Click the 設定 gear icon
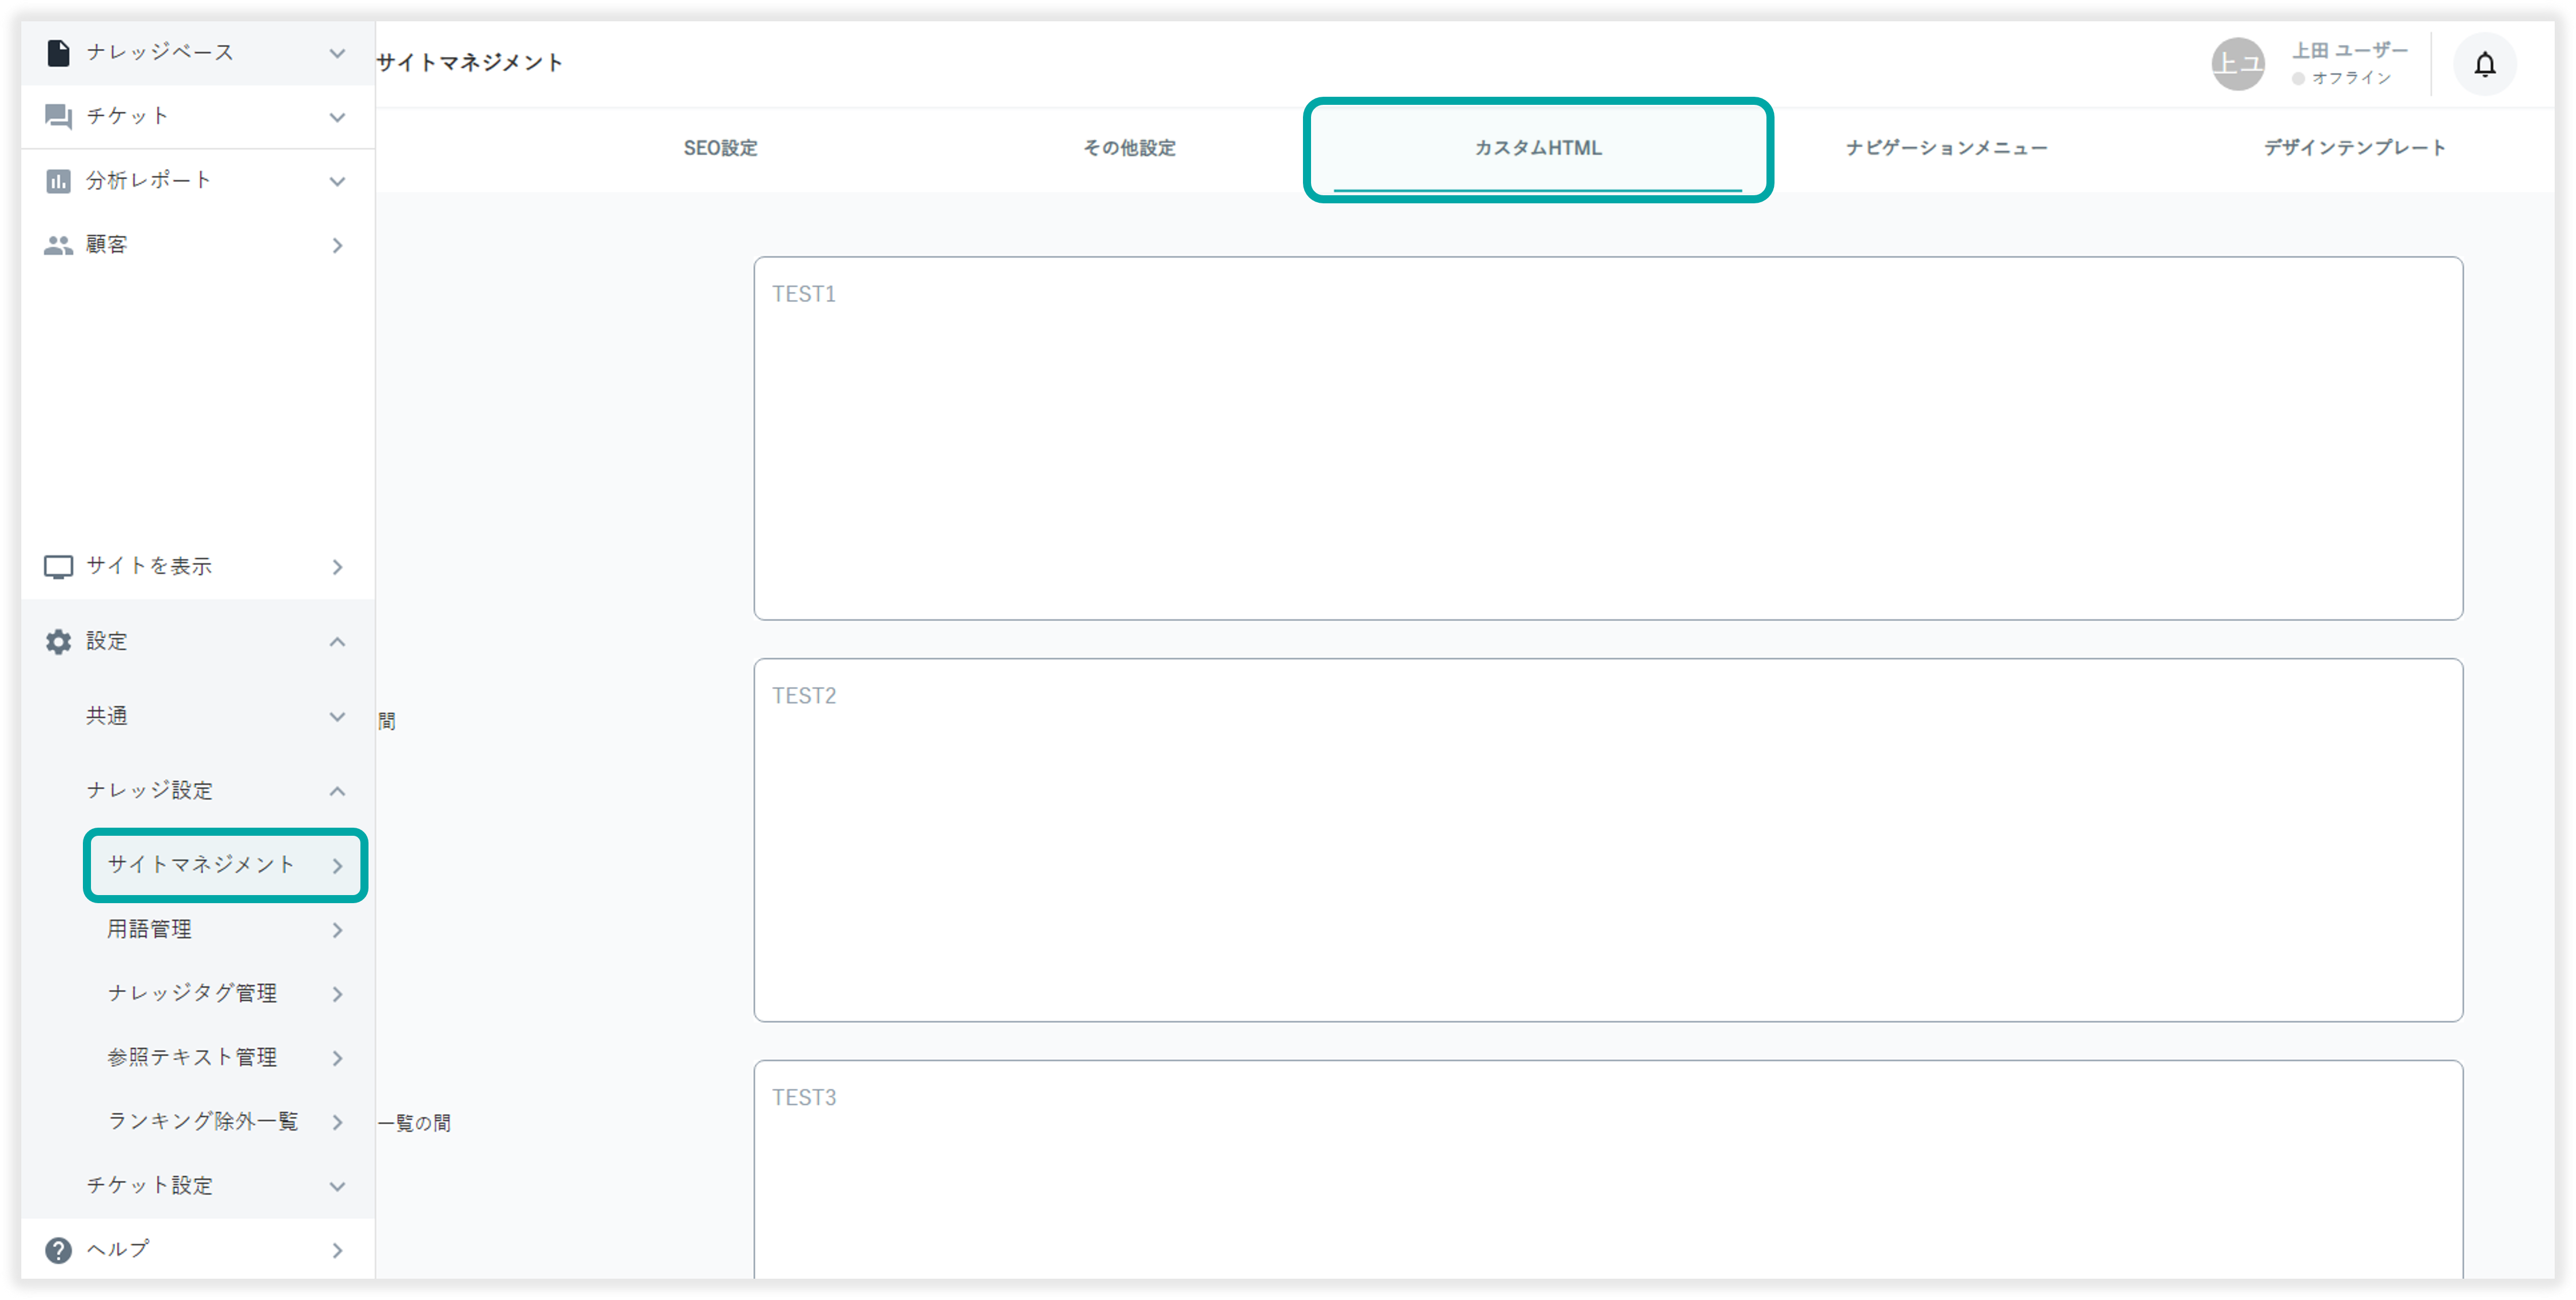 coord(58,642)
